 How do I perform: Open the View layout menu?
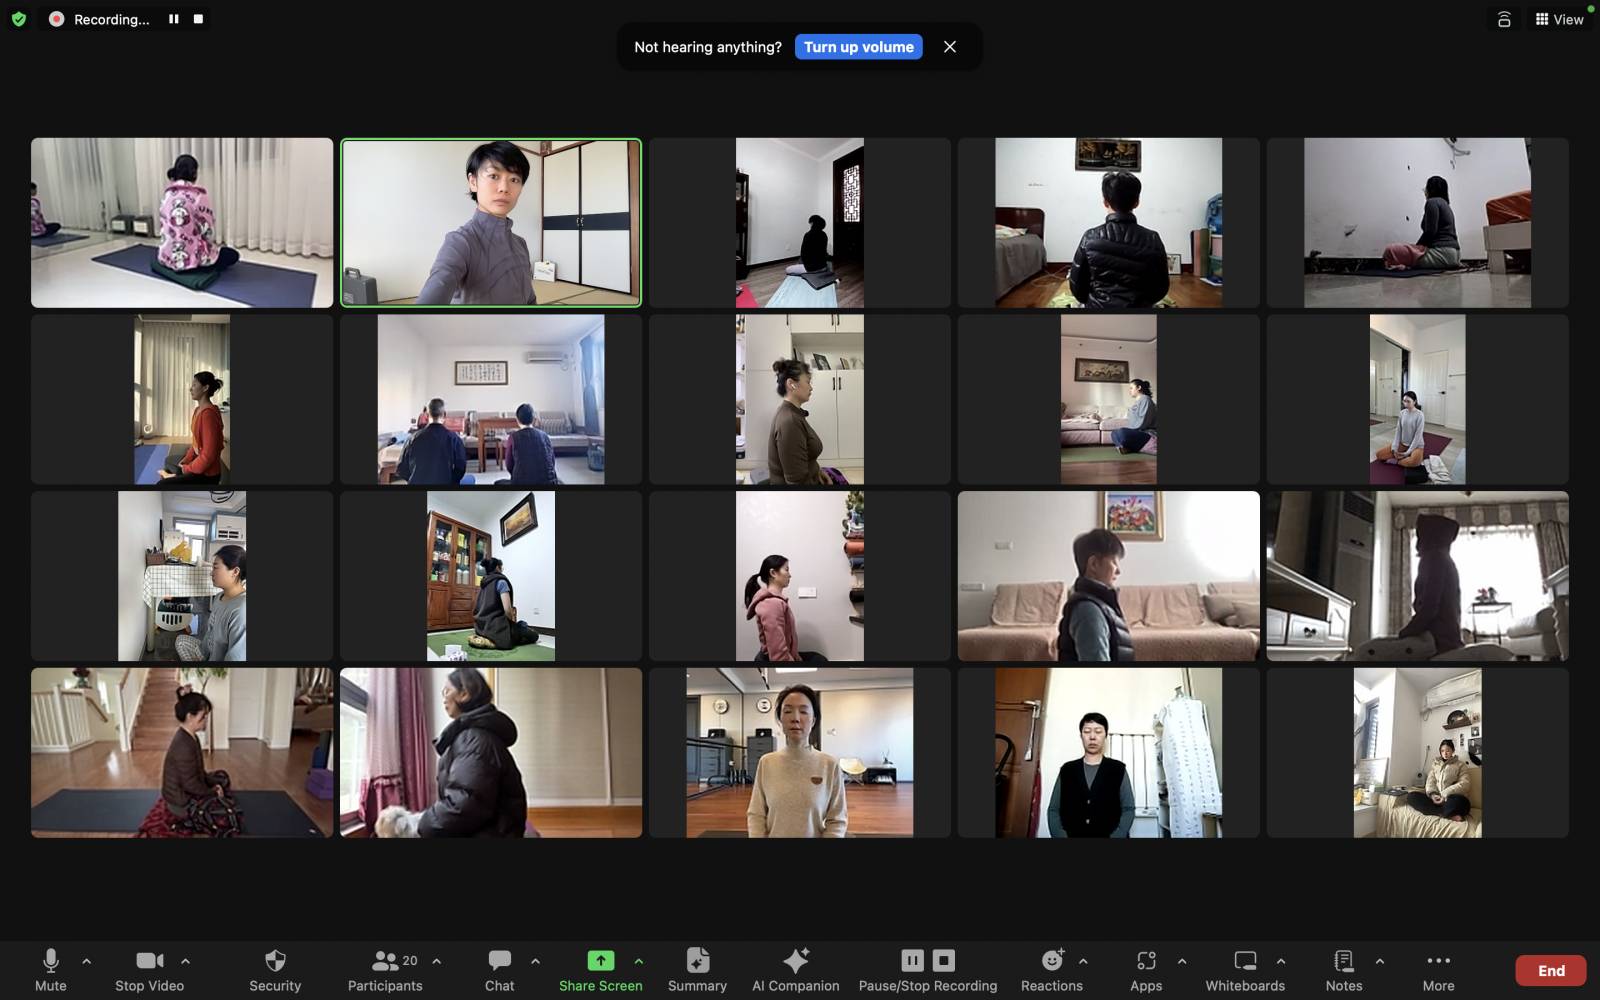point(1559,19)
